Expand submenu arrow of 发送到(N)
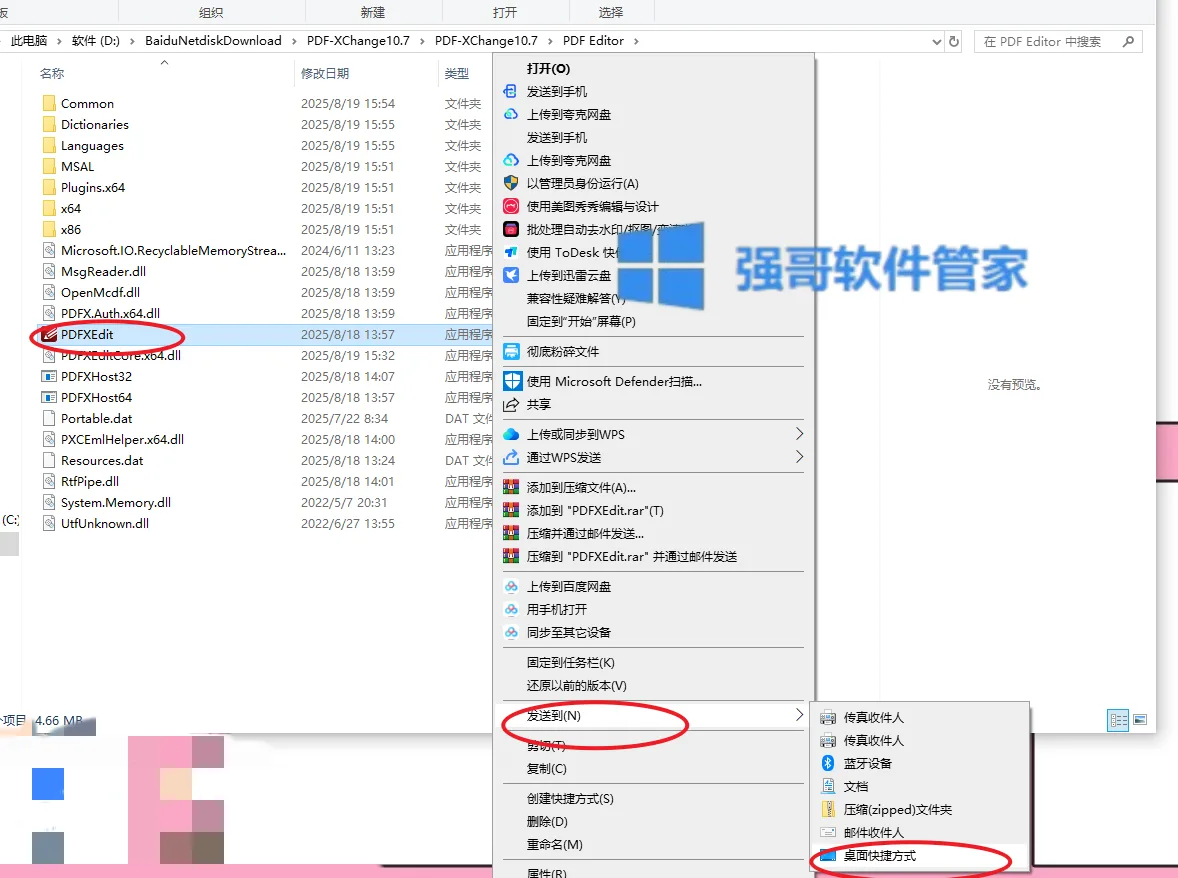 tap(799, 715)
